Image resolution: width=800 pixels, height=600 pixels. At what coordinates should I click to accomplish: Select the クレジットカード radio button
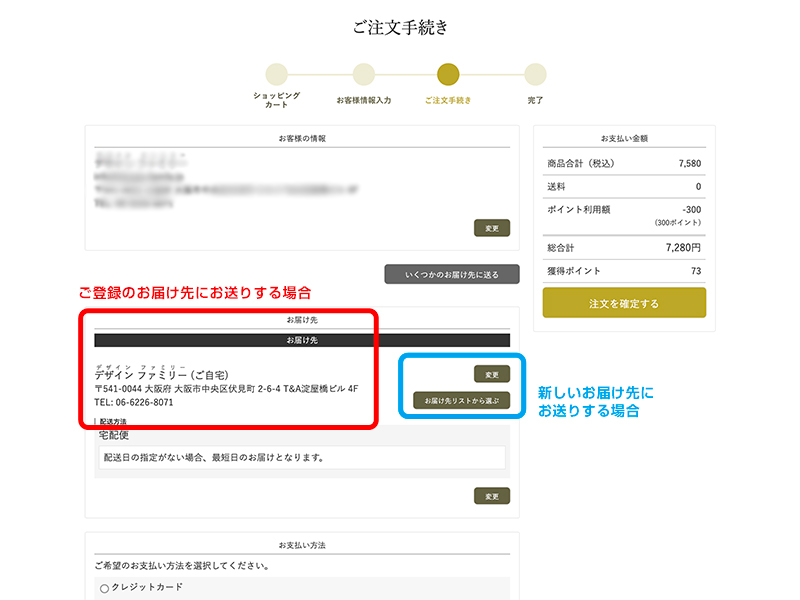coord(104,588)
